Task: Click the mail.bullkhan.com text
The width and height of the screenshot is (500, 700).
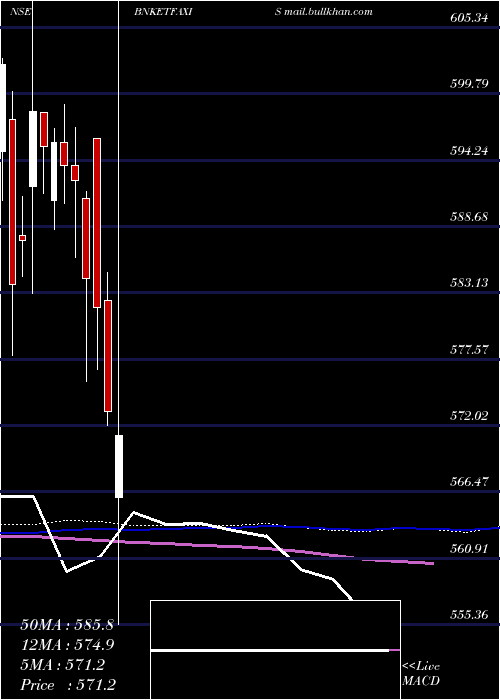Action: 328,12
